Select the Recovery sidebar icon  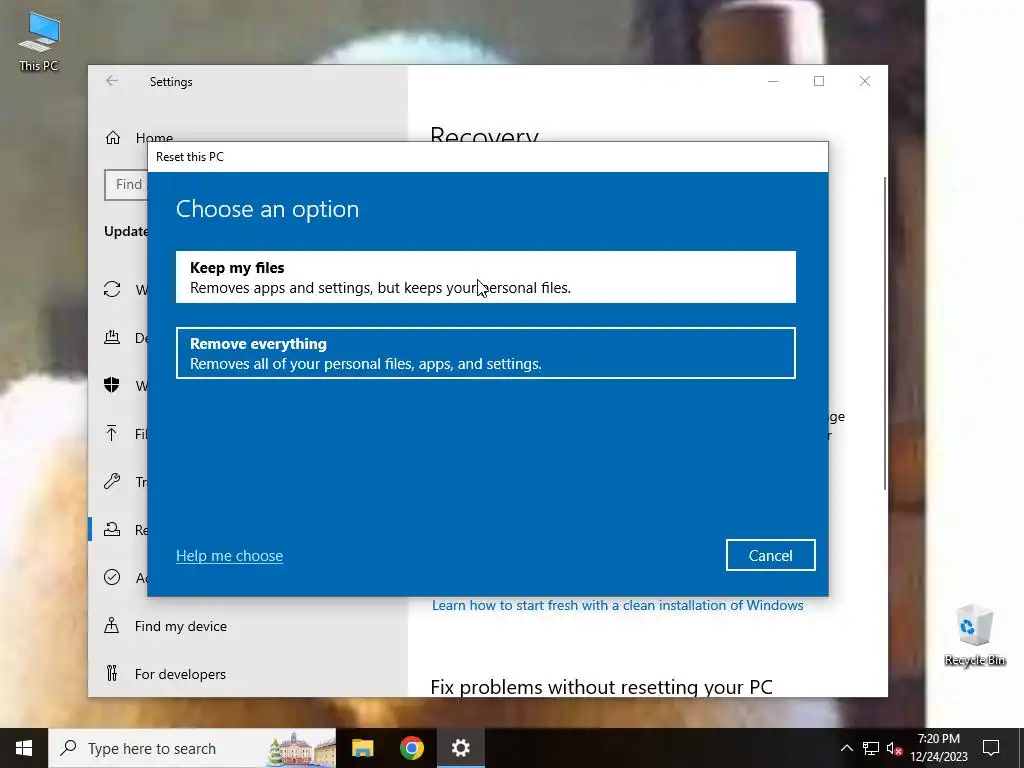(x=112, y=529)
